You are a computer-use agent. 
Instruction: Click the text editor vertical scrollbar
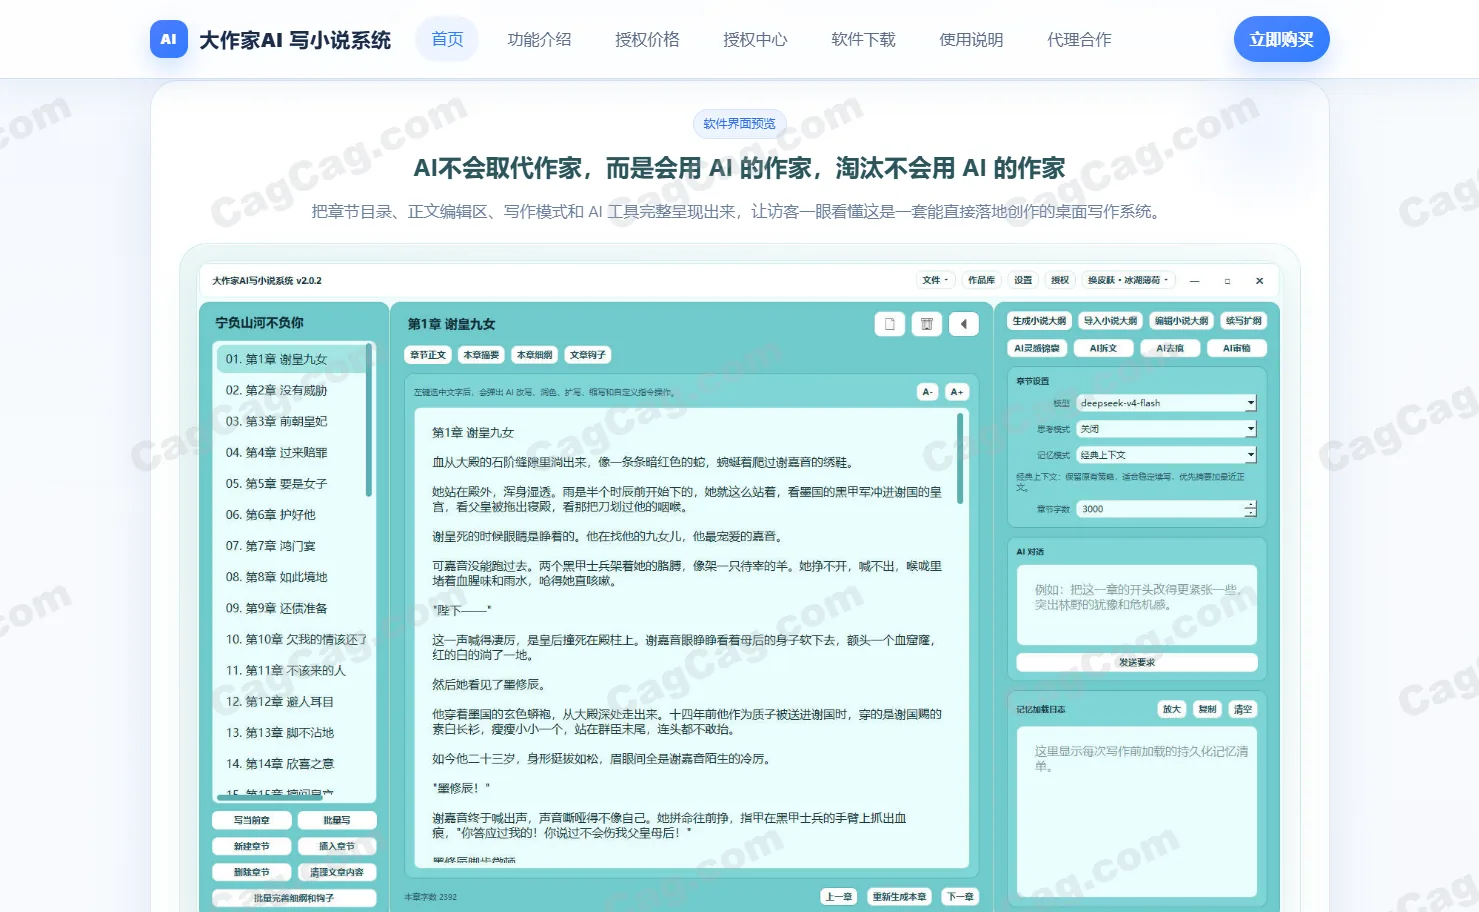(961, 458)
